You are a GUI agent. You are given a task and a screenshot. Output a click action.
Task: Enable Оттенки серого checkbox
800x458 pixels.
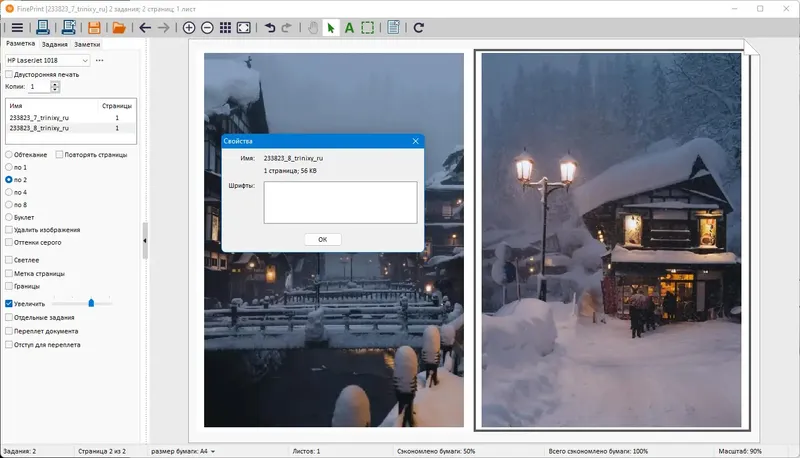pos(9,242)
